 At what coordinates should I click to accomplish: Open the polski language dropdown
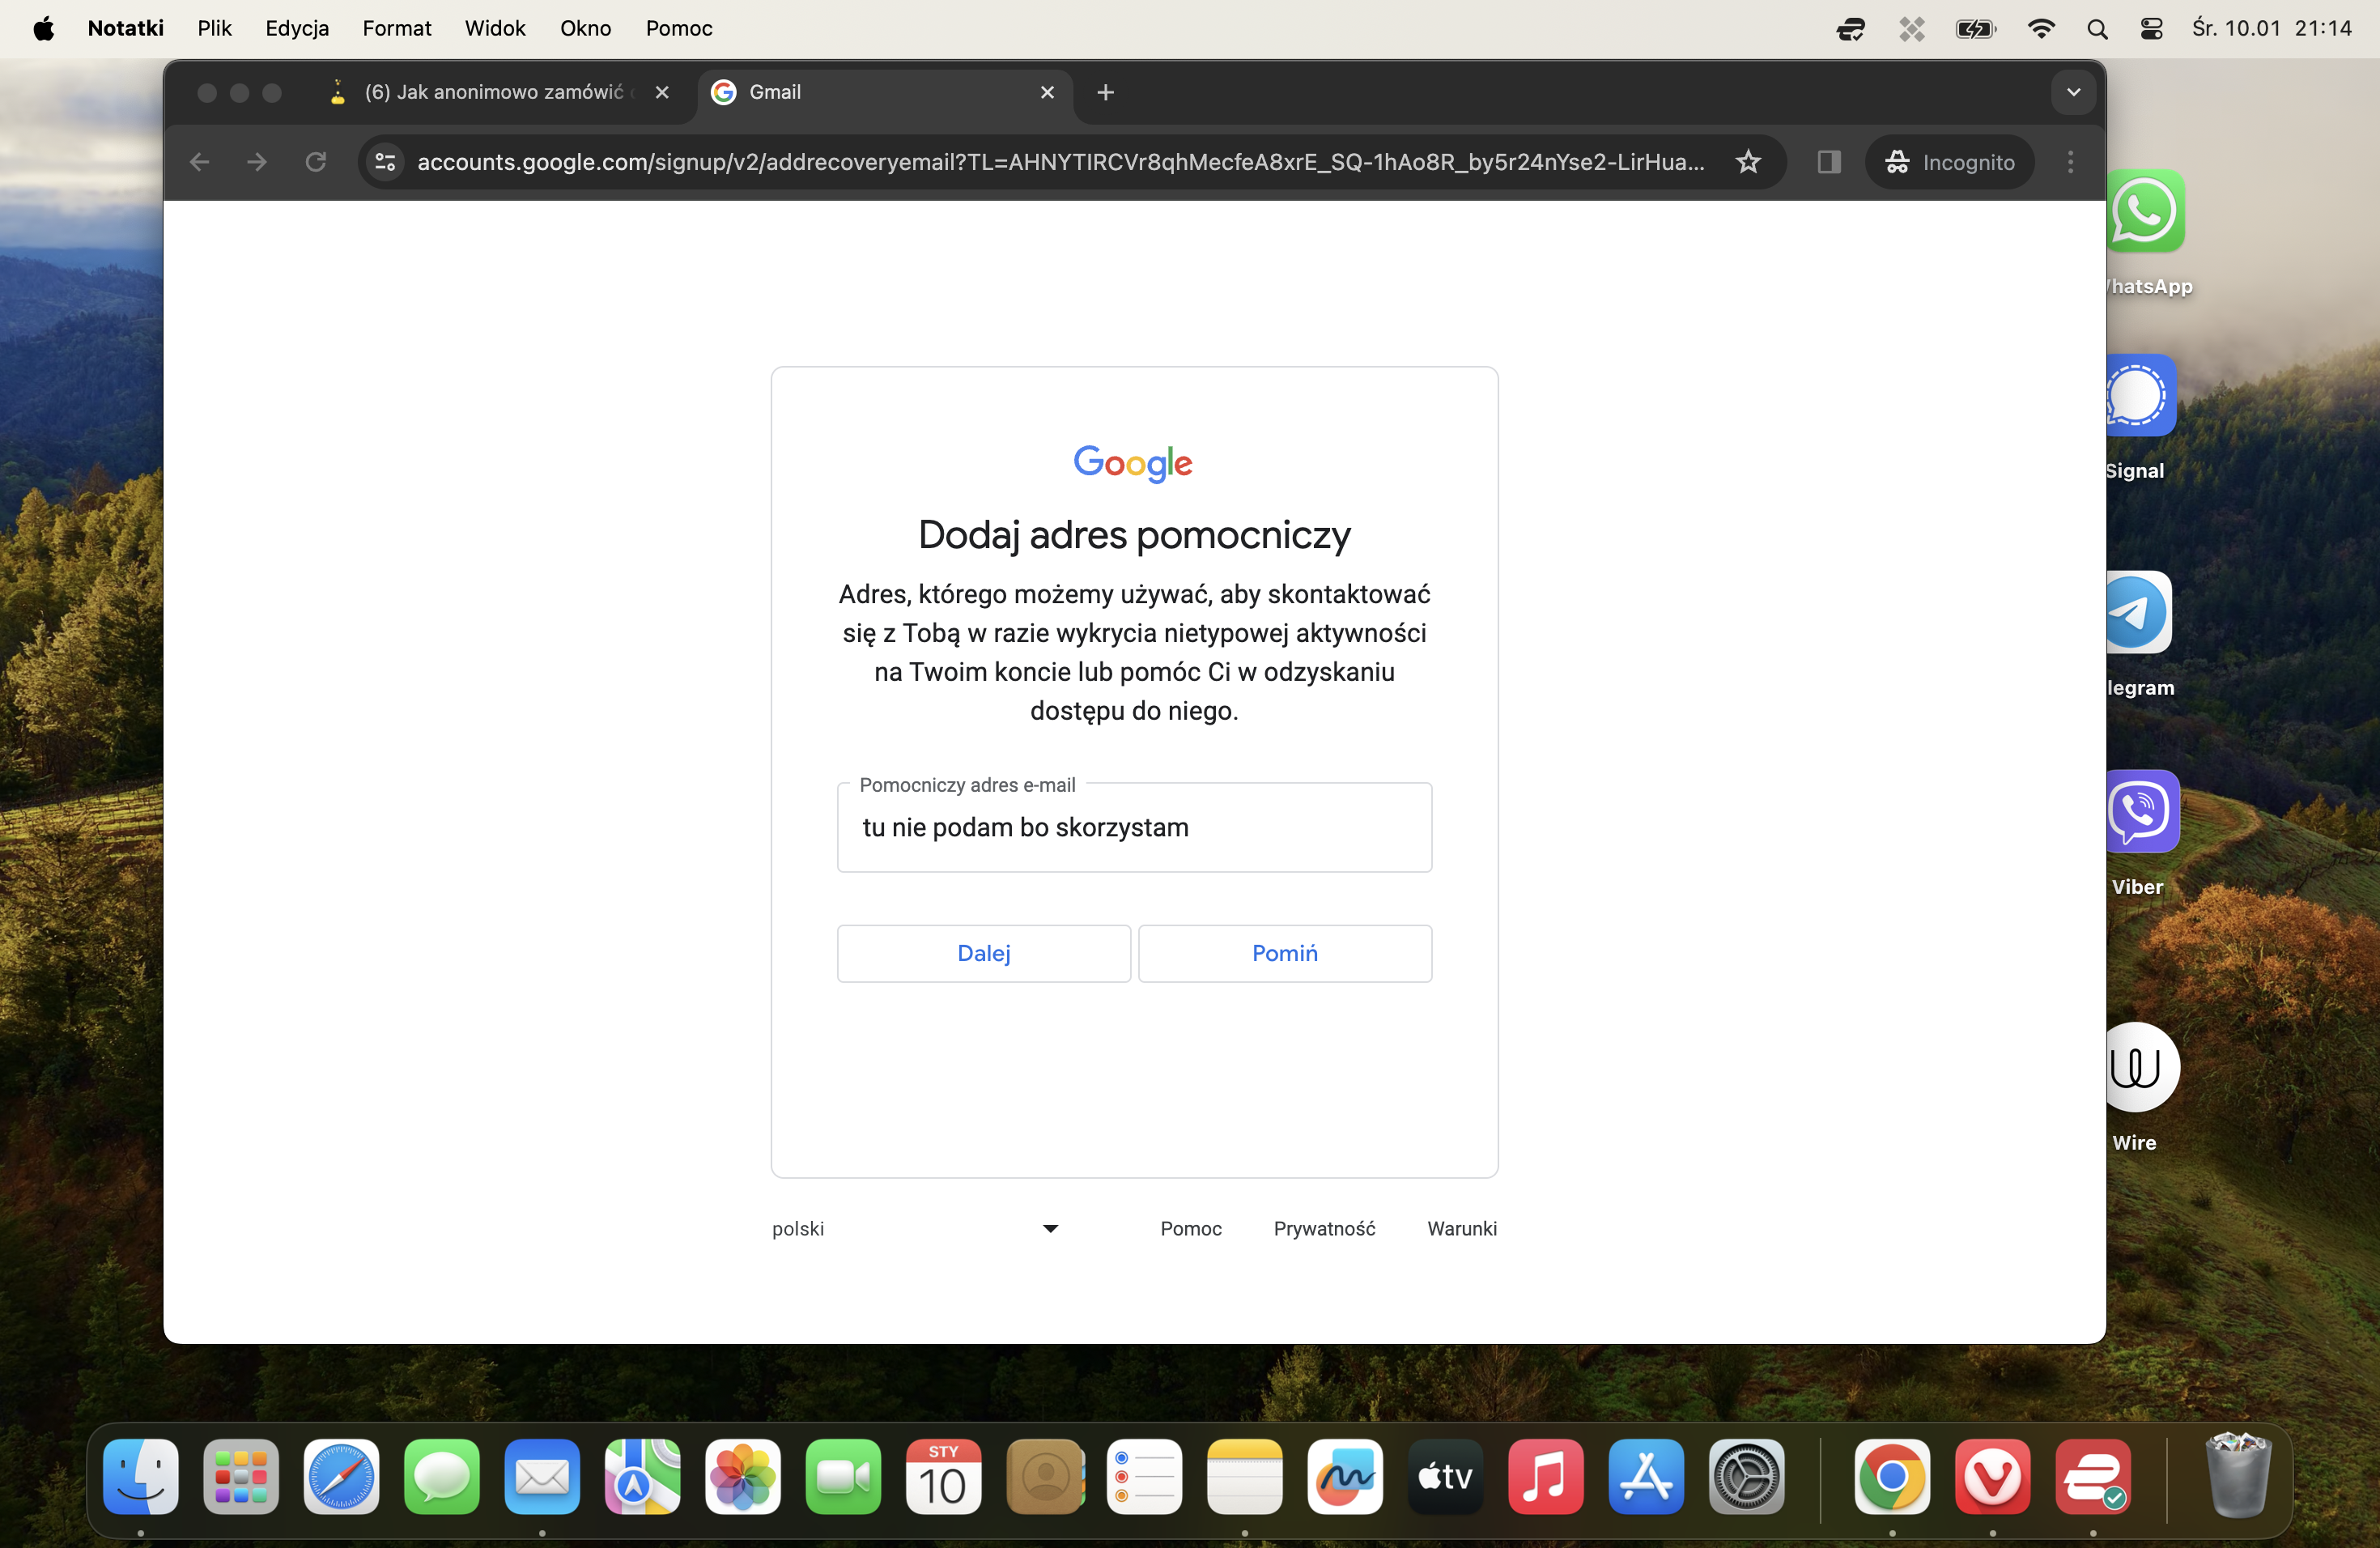[x=914, y=1228]
